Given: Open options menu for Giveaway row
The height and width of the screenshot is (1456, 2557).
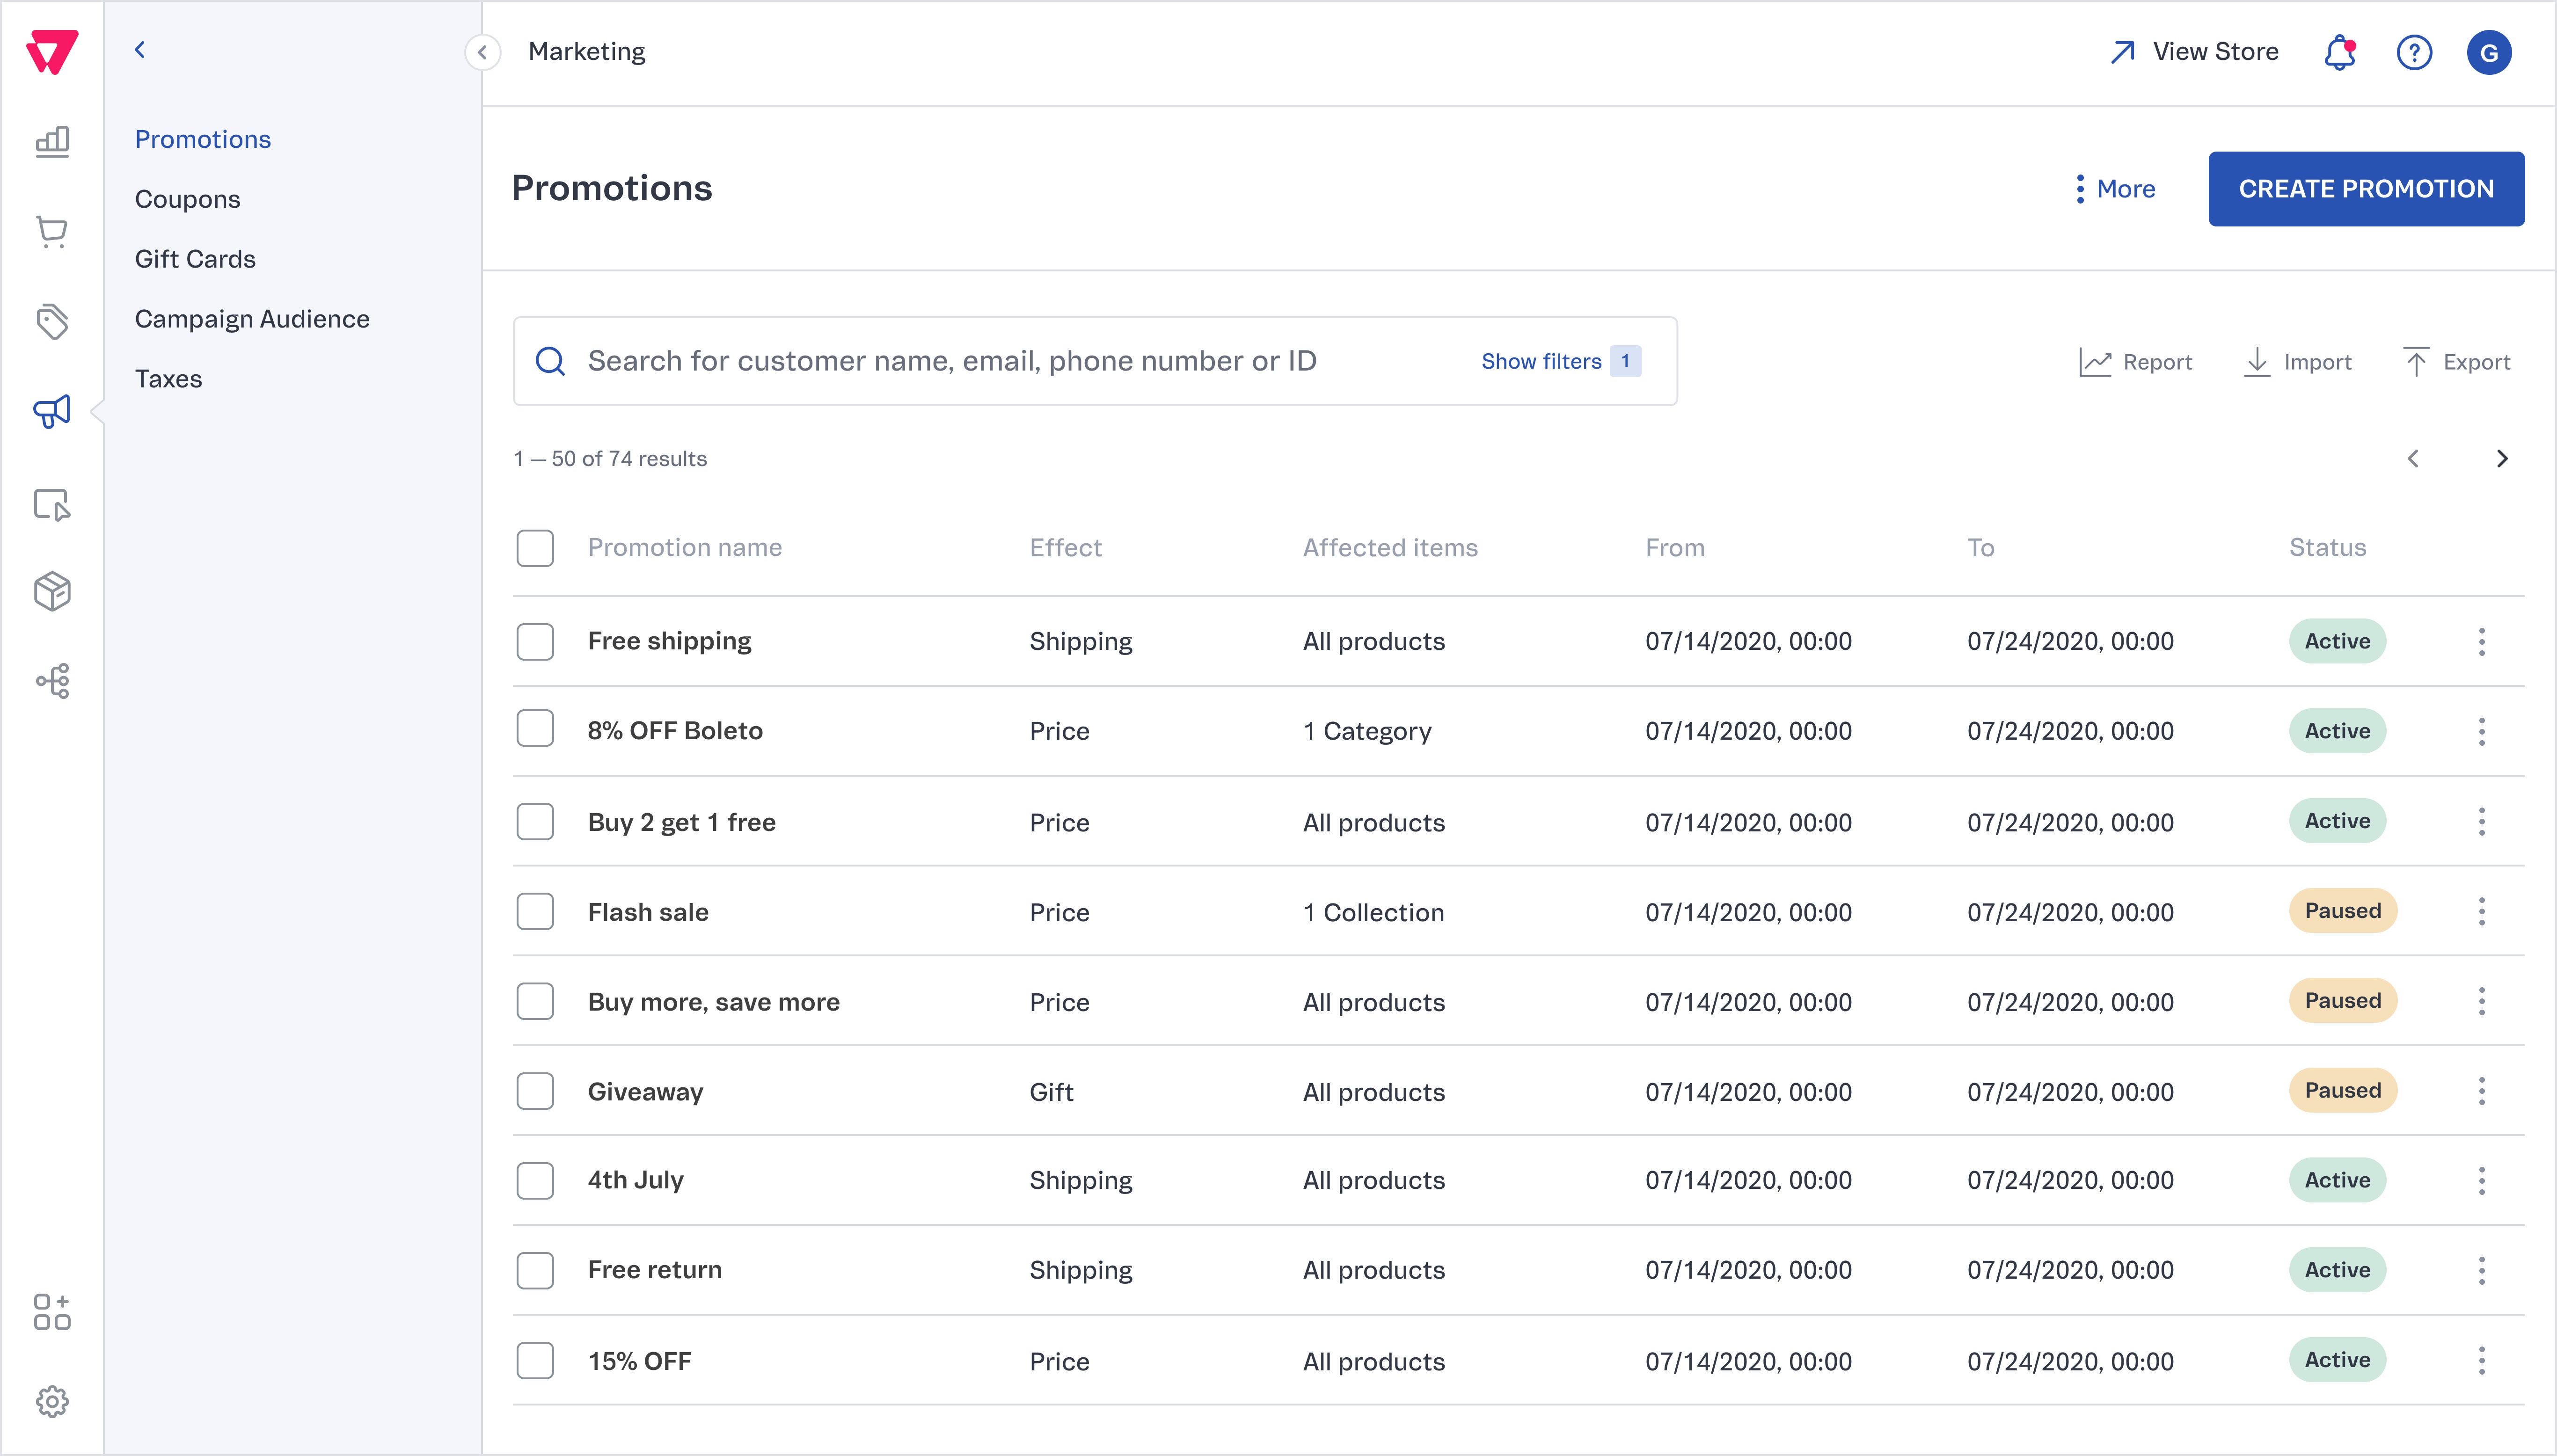Looking at the screenshot, I should click(2481, 1091).
